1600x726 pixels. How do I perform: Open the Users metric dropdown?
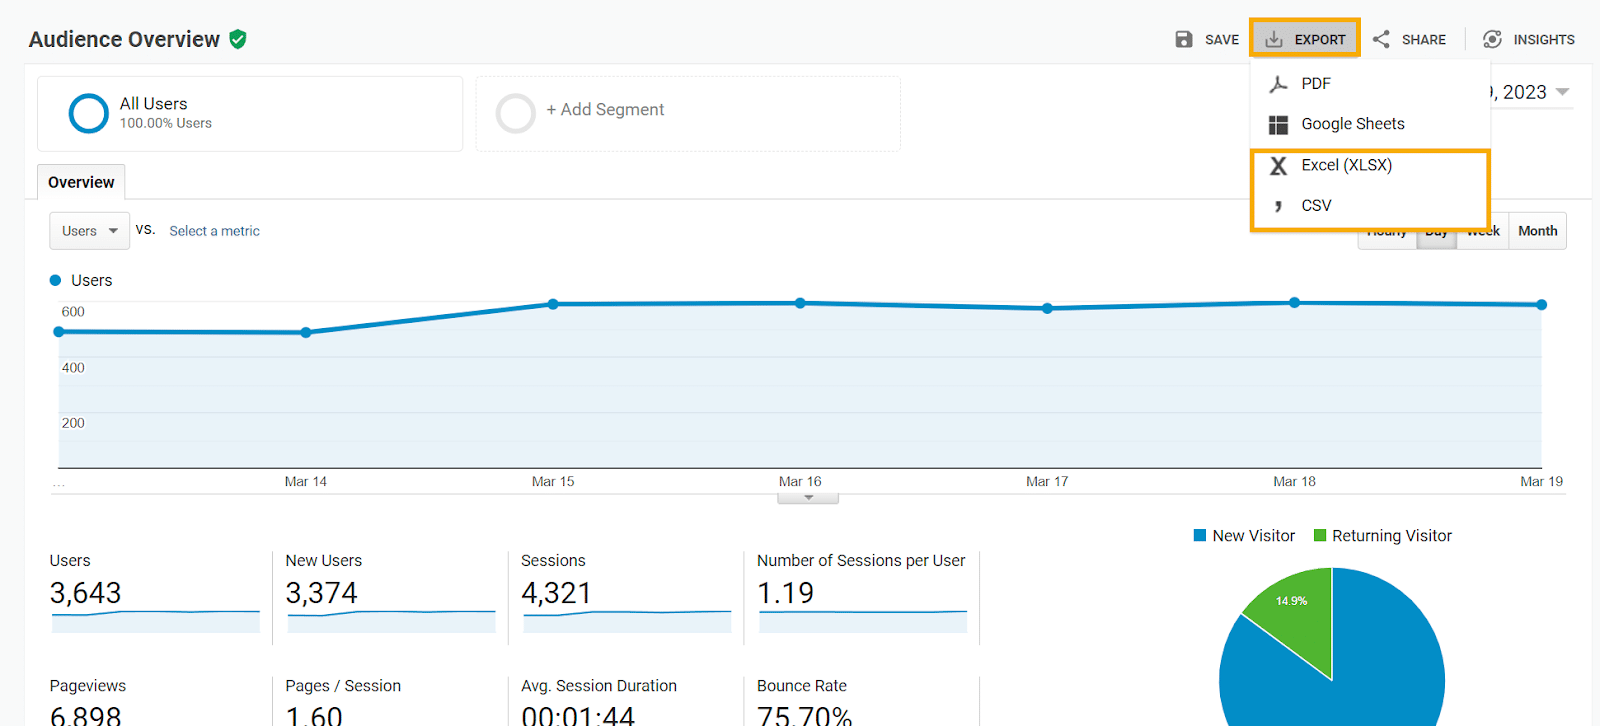tap(90, 231)
